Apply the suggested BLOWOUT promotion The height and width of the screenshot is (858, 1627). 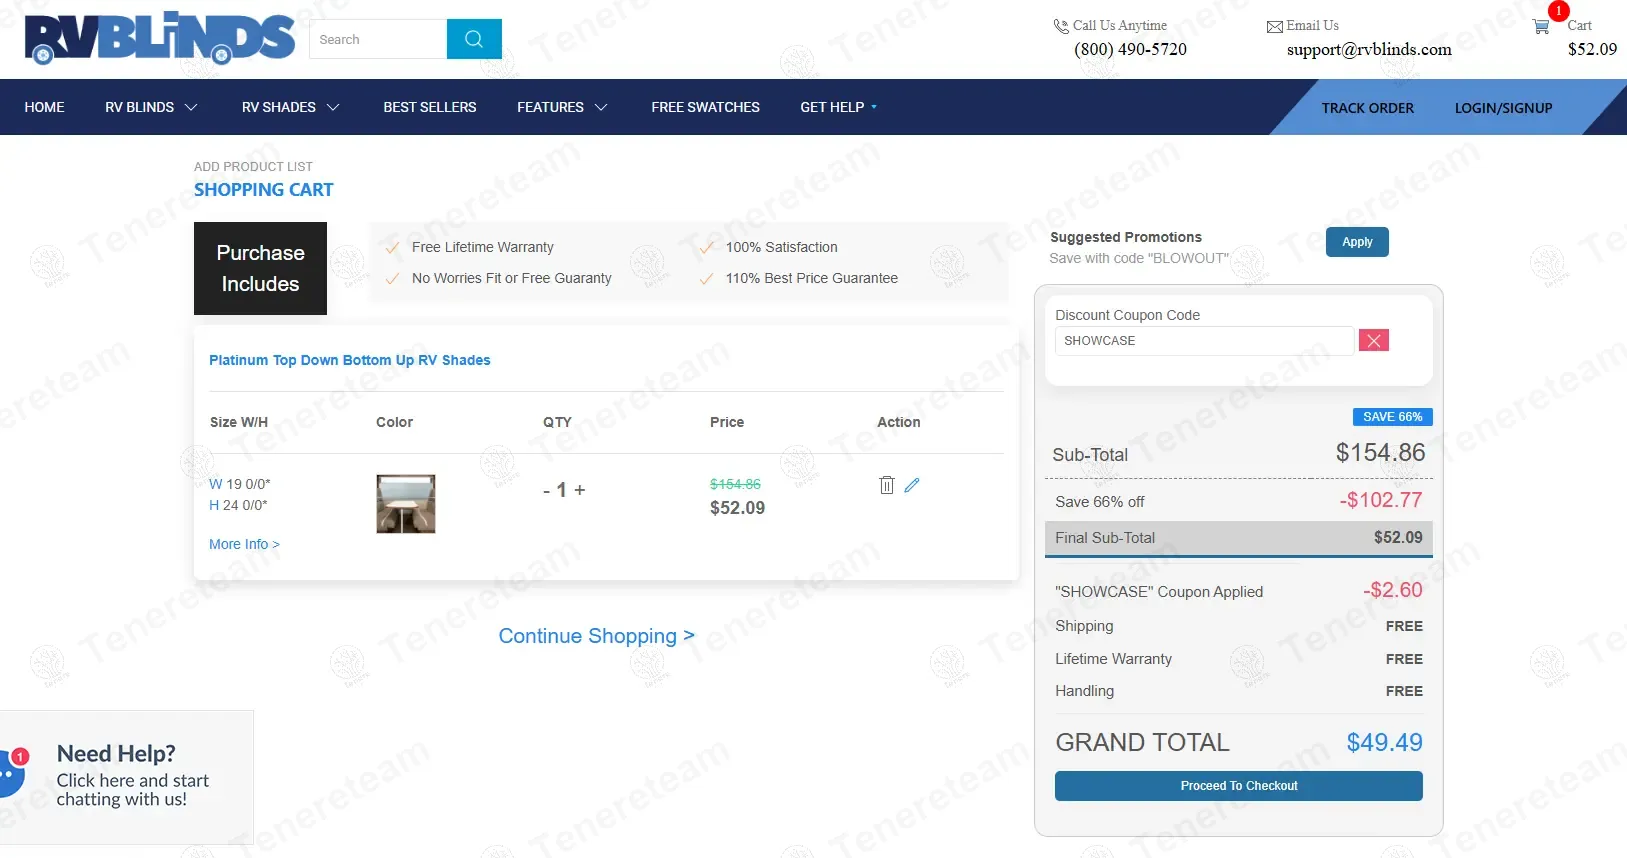(x=1357, y=242)
